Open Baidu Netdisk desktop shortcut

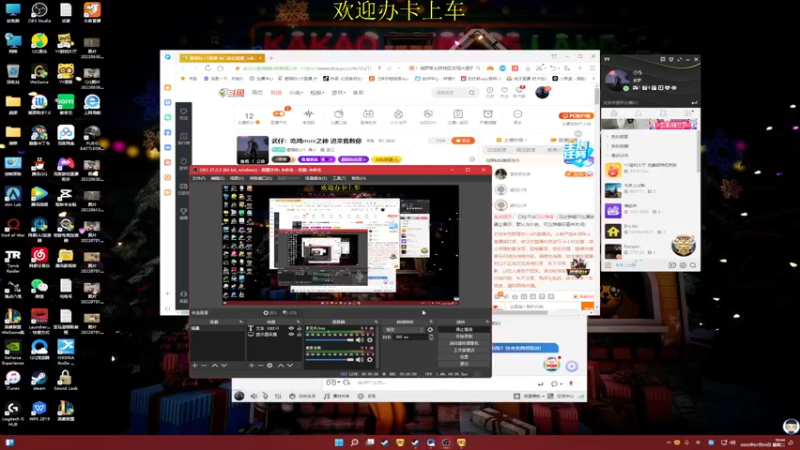(65, 135)
